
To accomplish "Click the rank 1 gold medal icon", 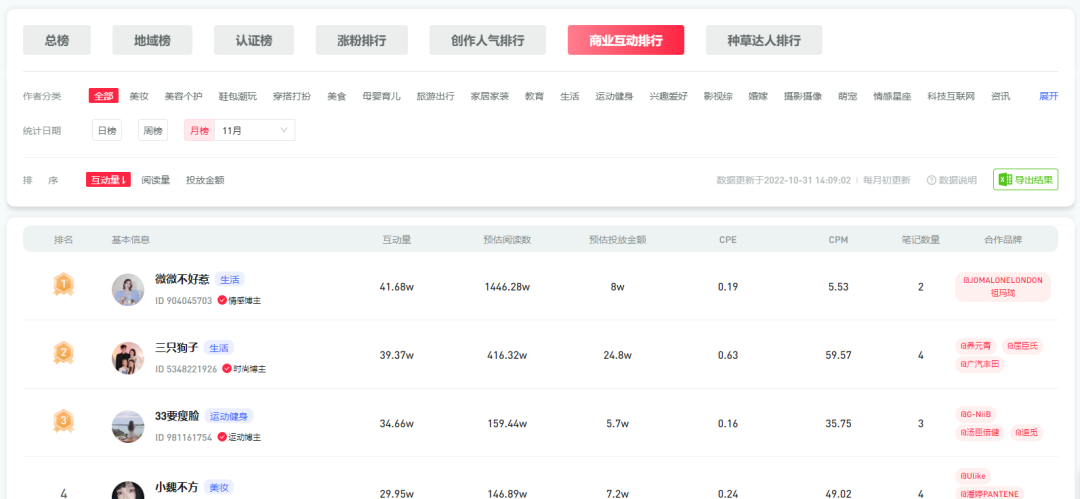I will [64, 286].
